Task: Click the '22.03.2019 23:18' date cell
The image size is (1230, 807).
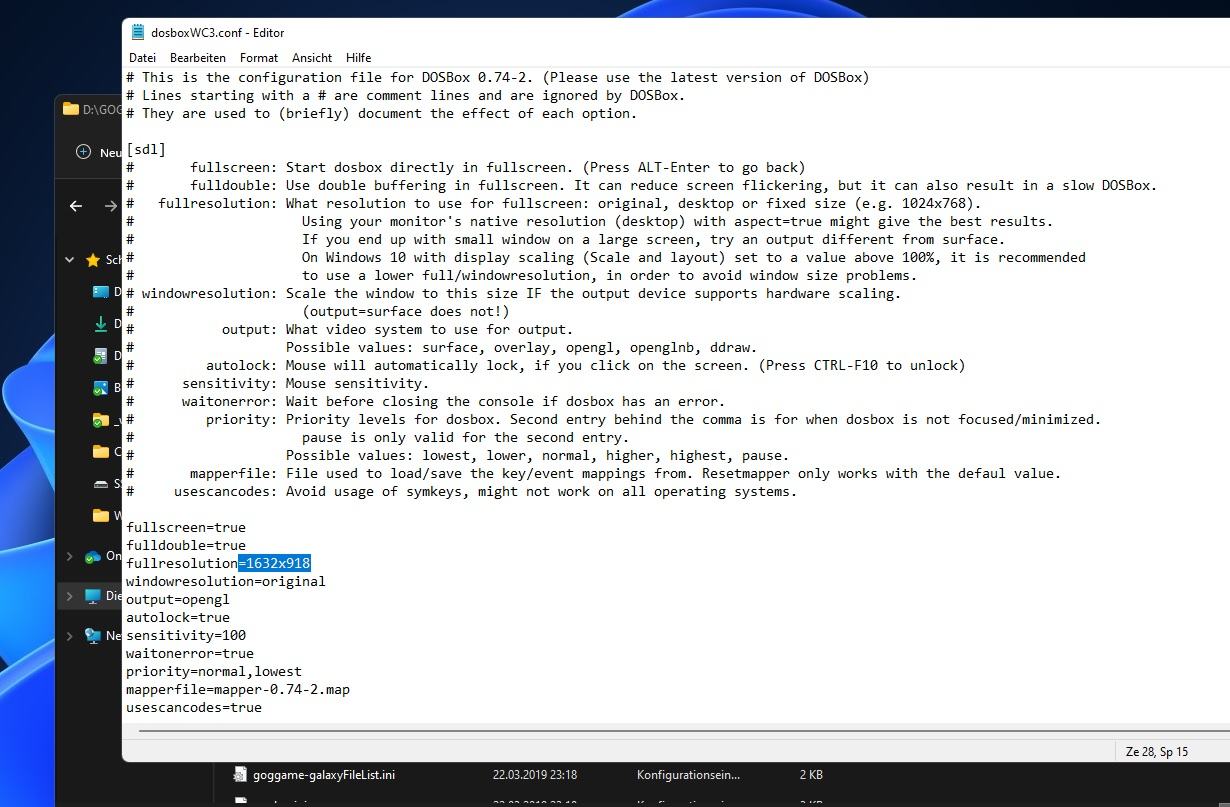Action: point(535,774)
